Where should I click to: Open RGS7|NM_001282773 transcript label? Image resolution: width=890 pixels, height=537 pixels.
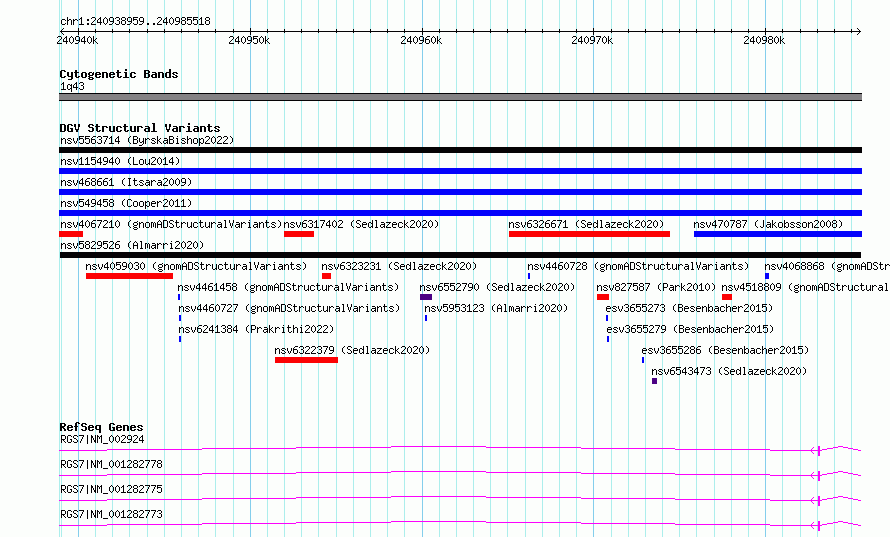coord(111,514)
